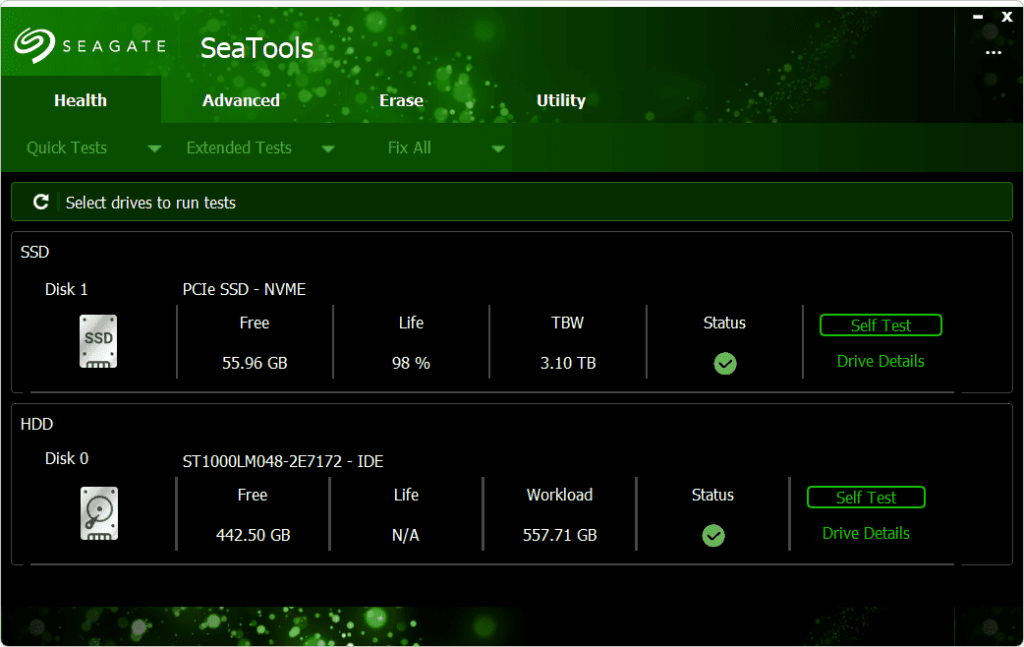Minimize the SeaTools window
This screenshot has width=1024, height=647.
pyautogui.click(x=978, y=16)
